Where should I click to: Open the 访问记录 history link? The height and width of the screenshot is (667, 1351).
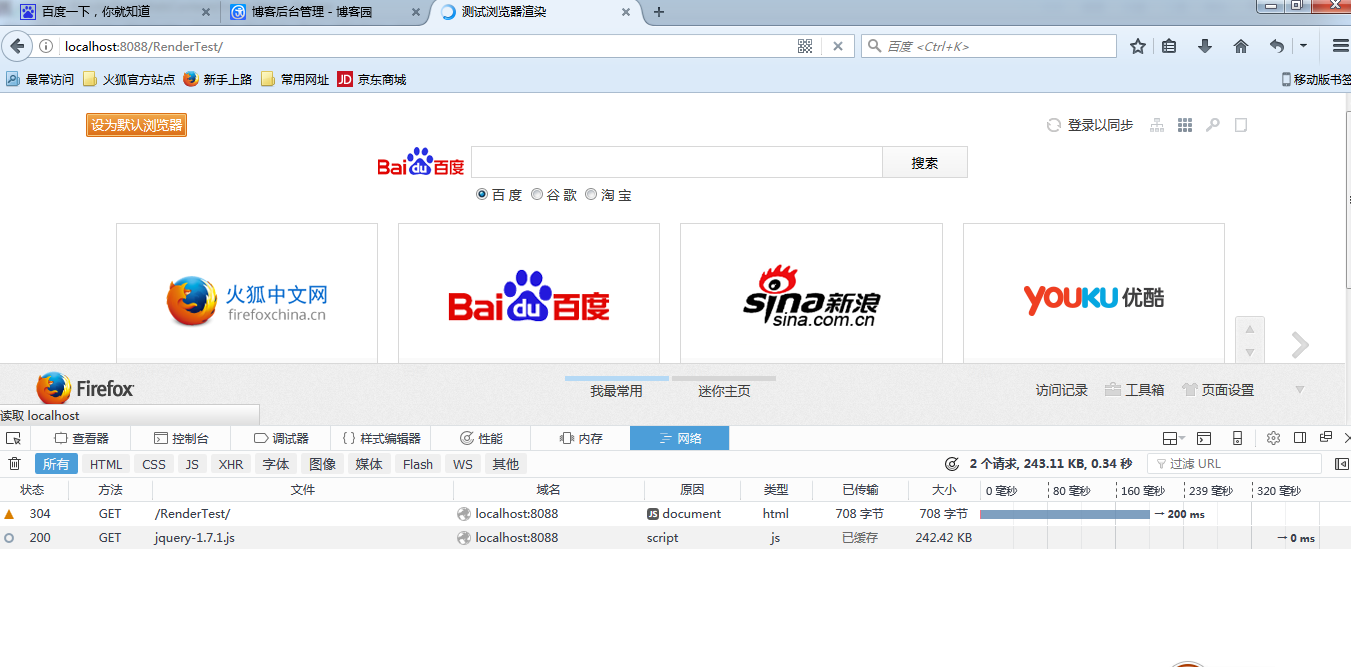pos(1062,390)
